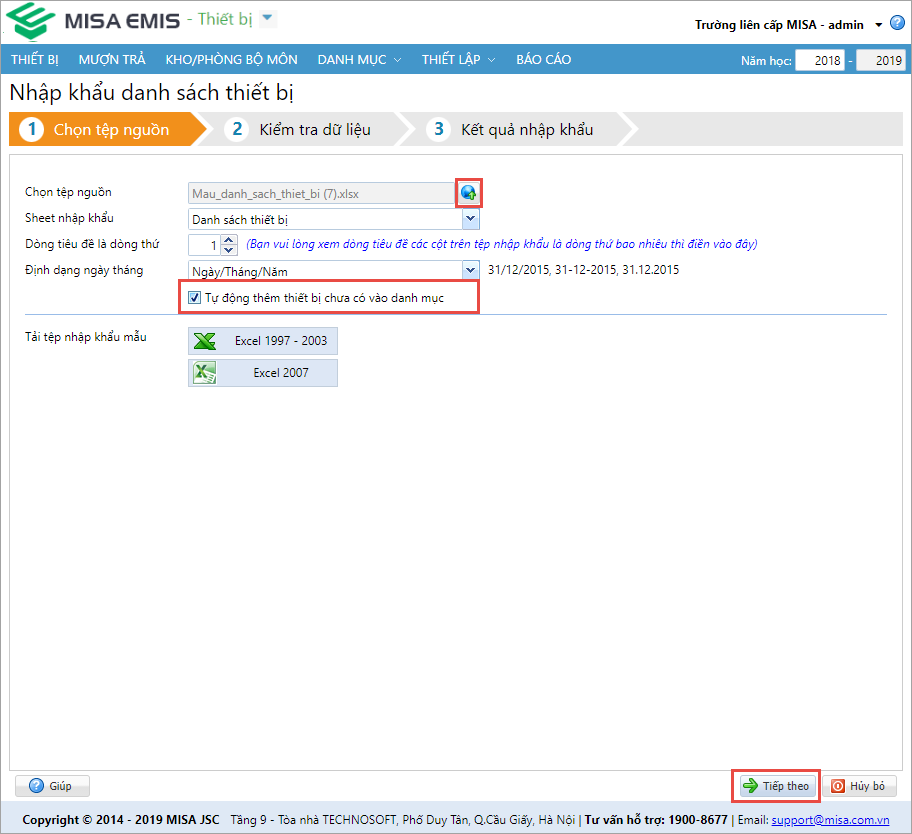Select step 1 Chọn tệp nguồn
This screenshot has height=834, width=912.
[108, 129]
